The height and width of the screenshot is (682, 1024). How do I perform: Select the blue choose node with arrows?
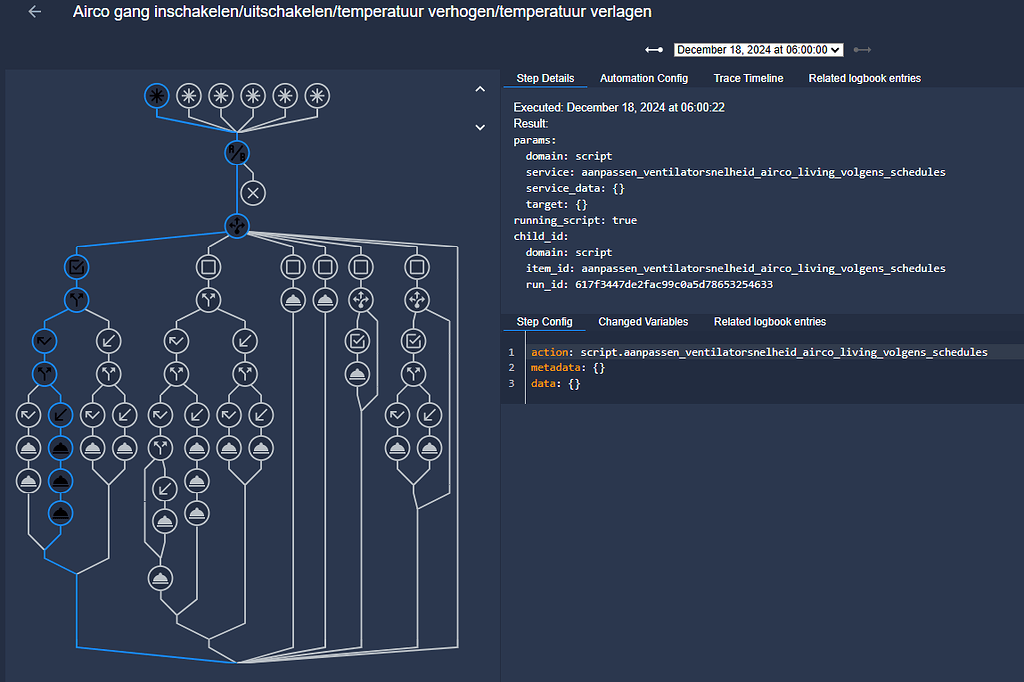coord(236,226)
